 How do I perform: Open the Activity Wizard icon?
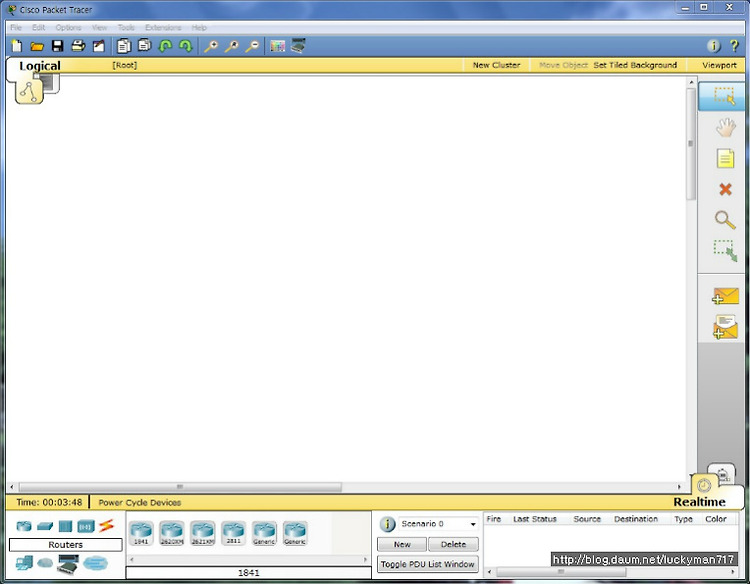[x=99, y=46]
